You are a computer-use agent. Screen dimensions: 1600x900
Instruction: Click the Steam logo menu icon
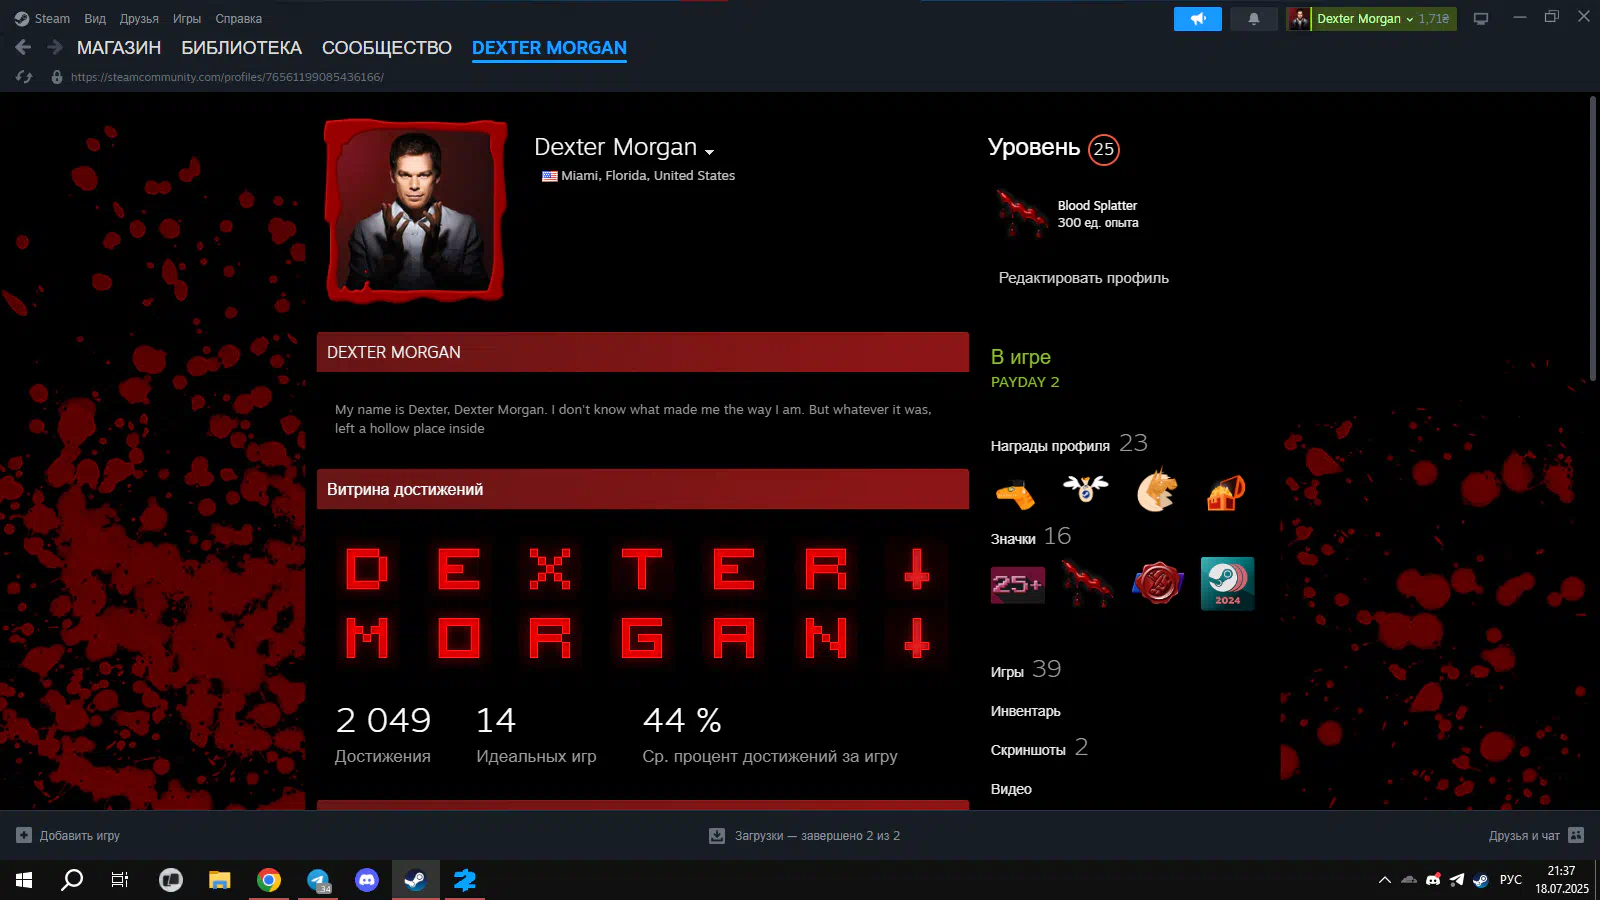(22, 18)
